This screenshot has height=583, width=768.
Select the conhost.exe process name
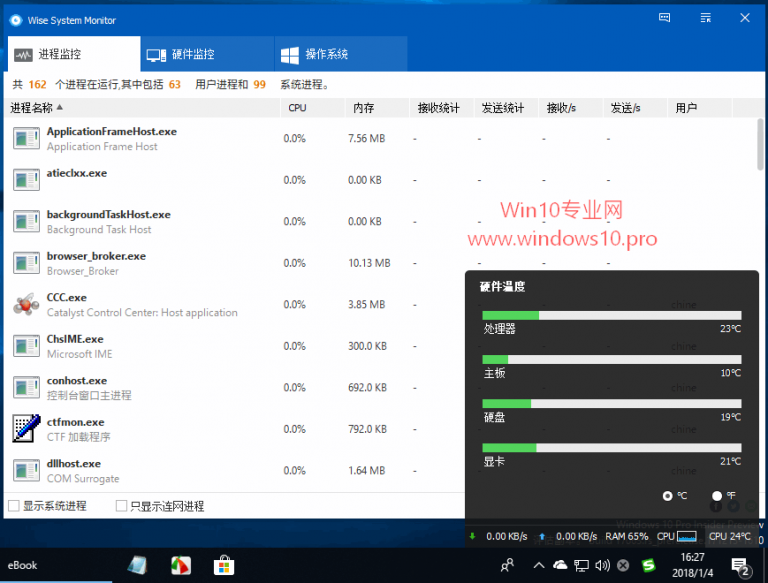pos(76,381)
